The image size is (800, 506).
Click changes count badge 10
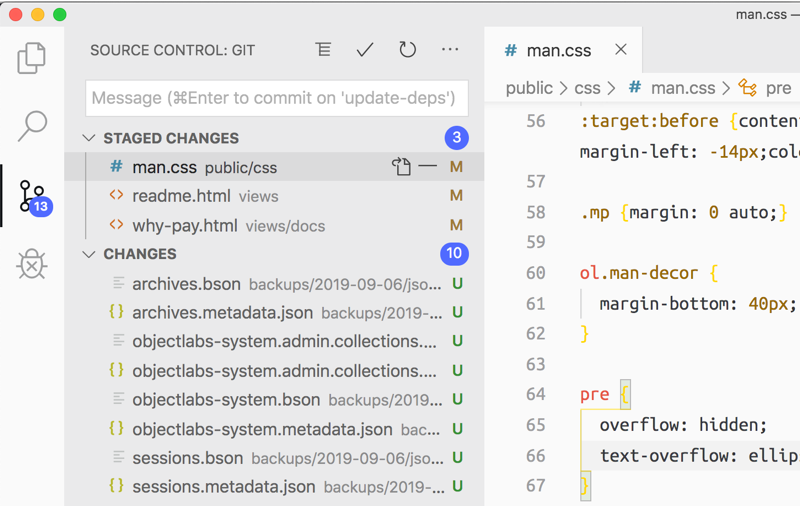pos(454,254)
